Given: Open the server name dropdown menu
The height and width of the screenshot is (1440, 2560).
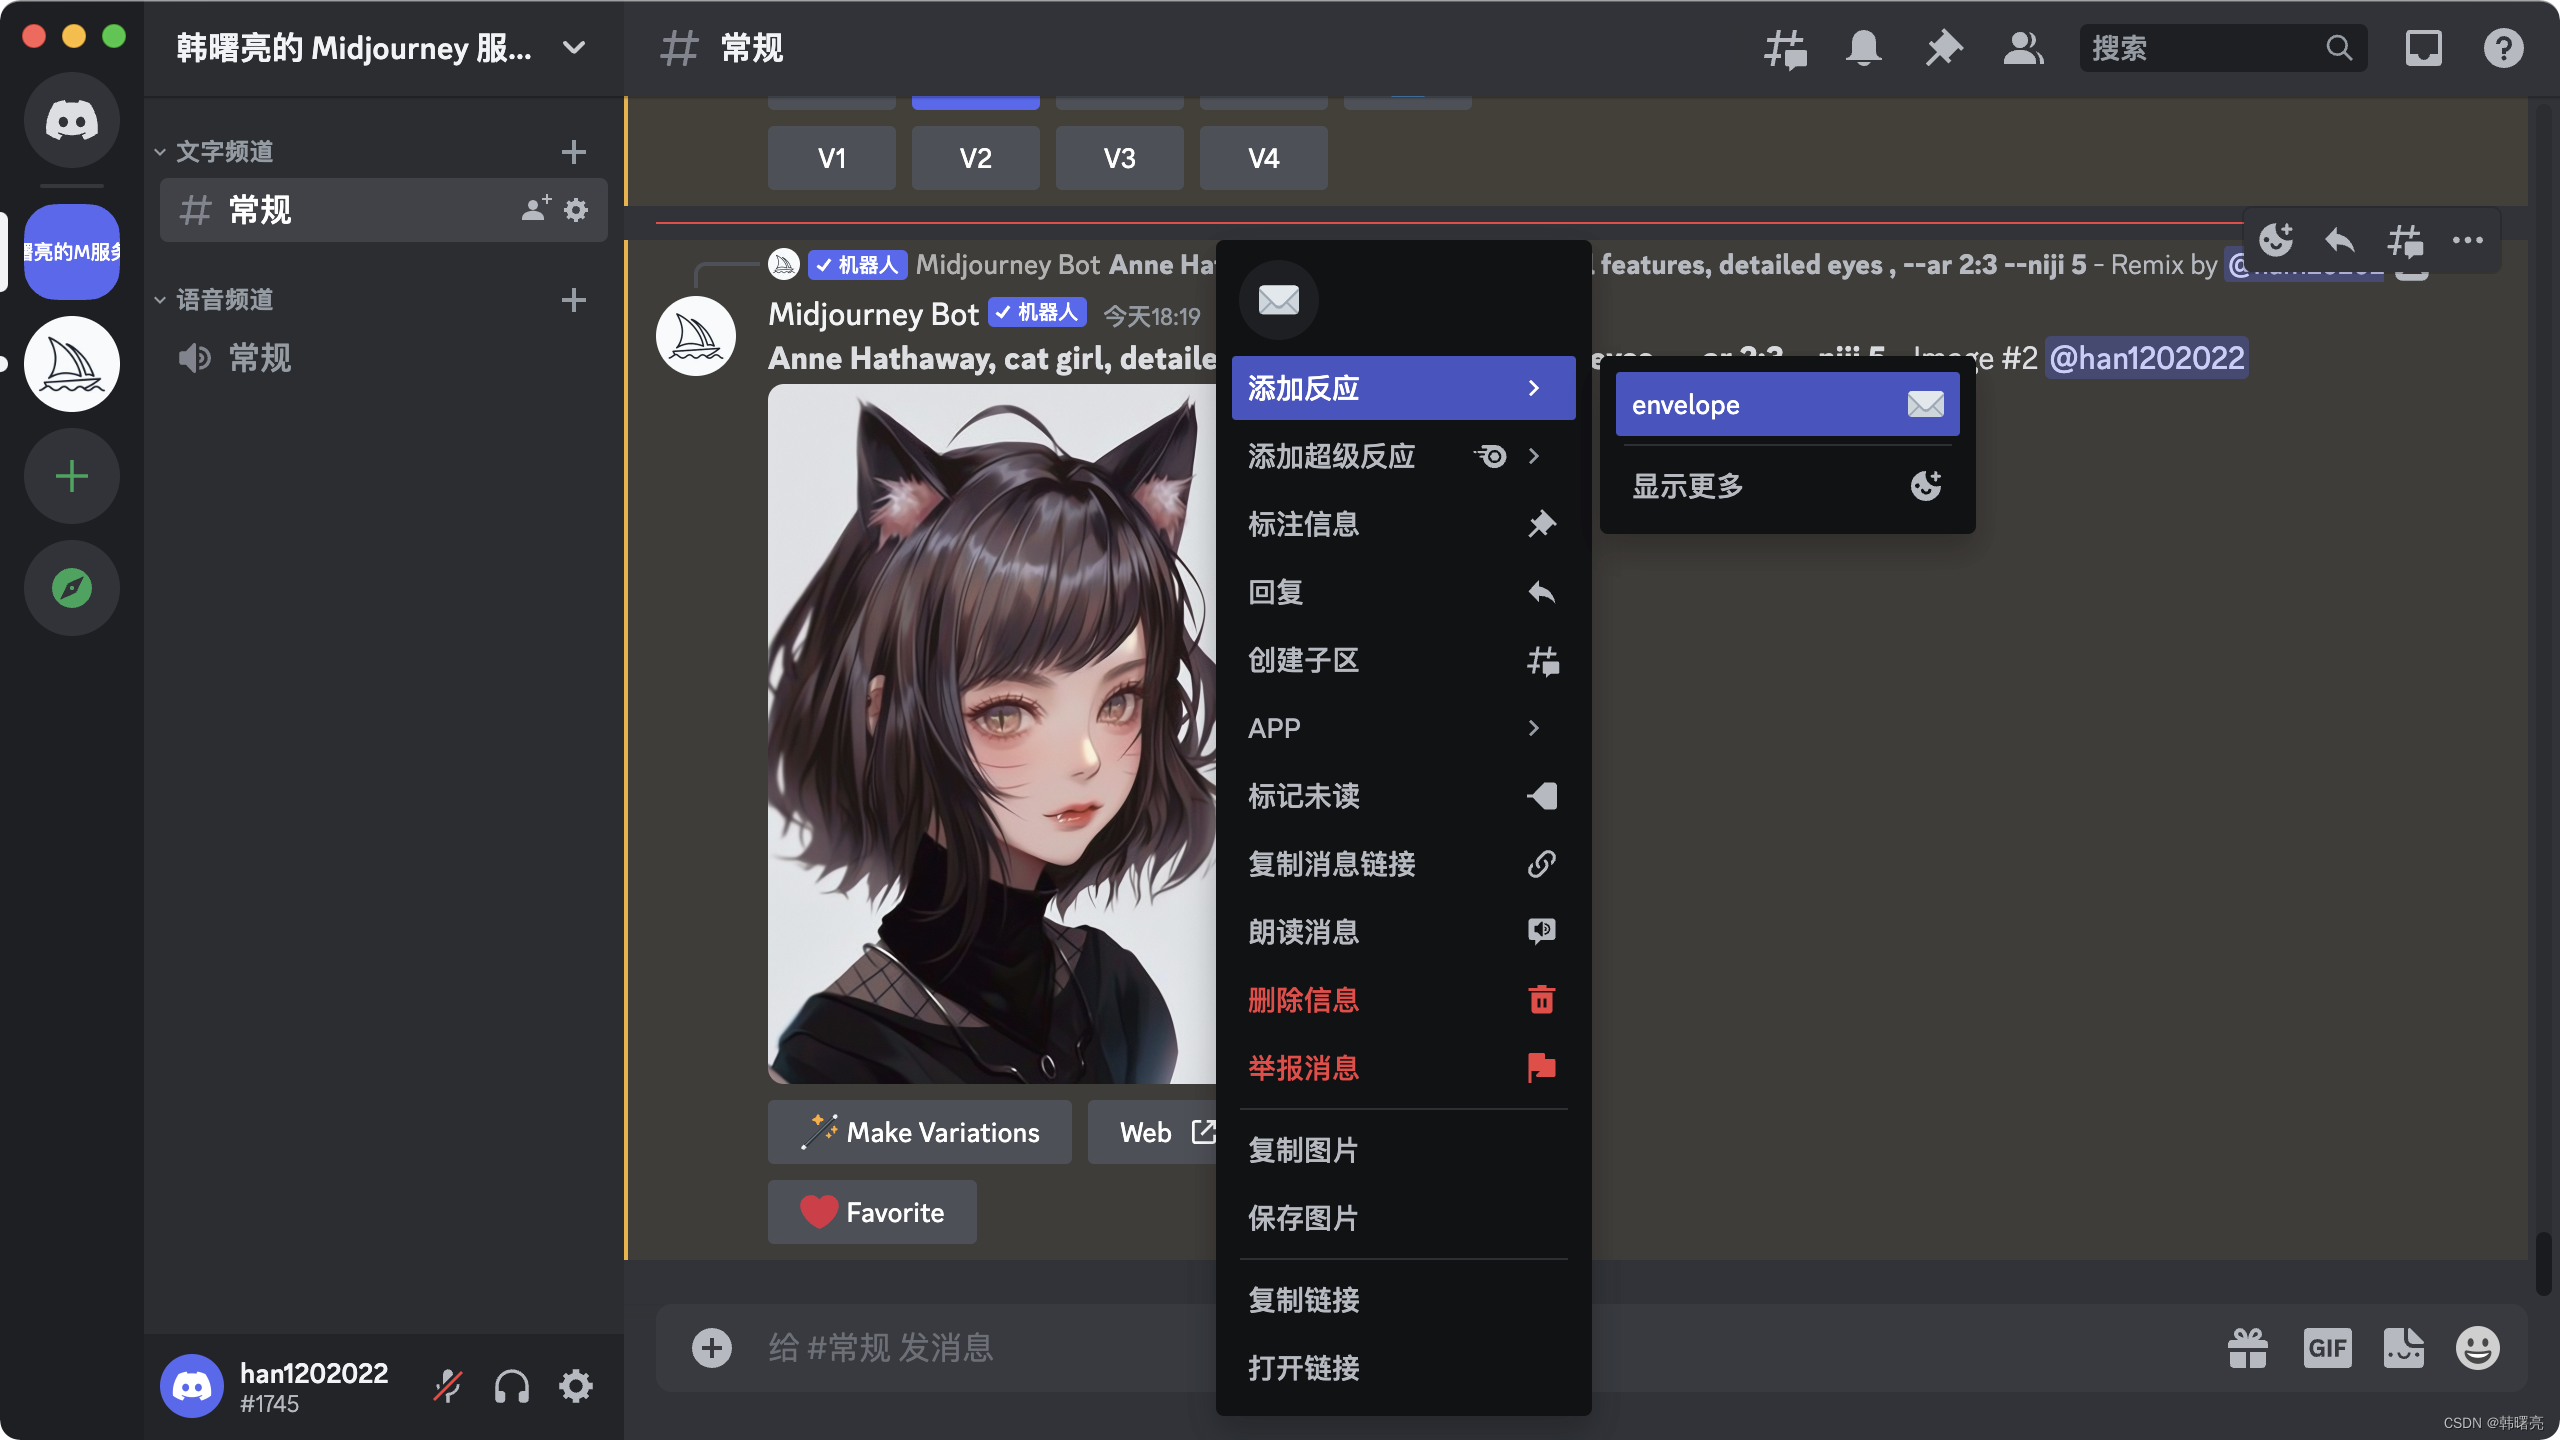Looking at the screenshot, I should 574,48.
